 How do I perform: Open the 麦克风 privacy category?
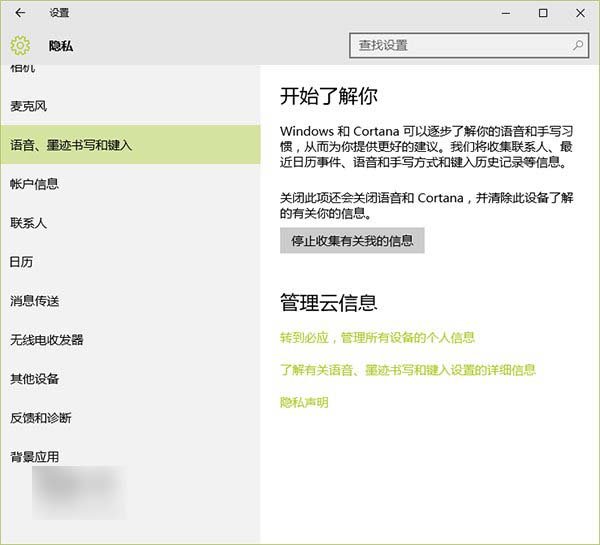coord(29,106)
